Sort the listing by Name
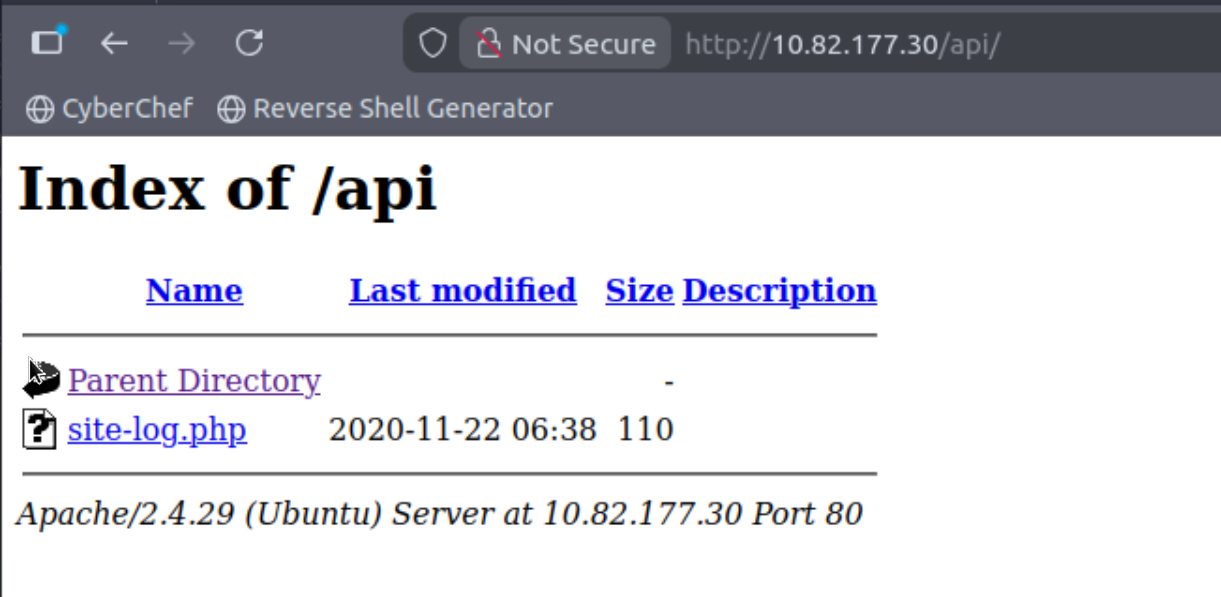This screenshot has width=1221, height=597. coord(194,291)
